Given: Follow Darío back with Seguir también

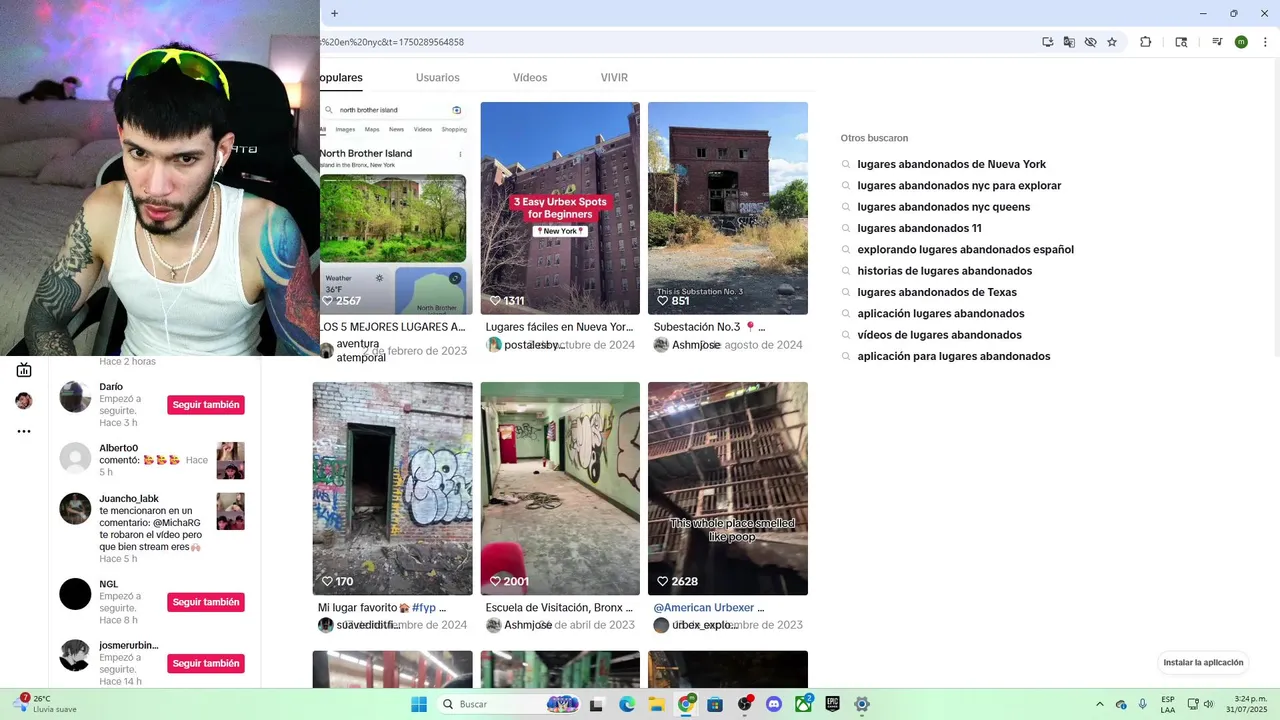Looking at the screenshot, I should pyautogui.click(x=206, y=405).
